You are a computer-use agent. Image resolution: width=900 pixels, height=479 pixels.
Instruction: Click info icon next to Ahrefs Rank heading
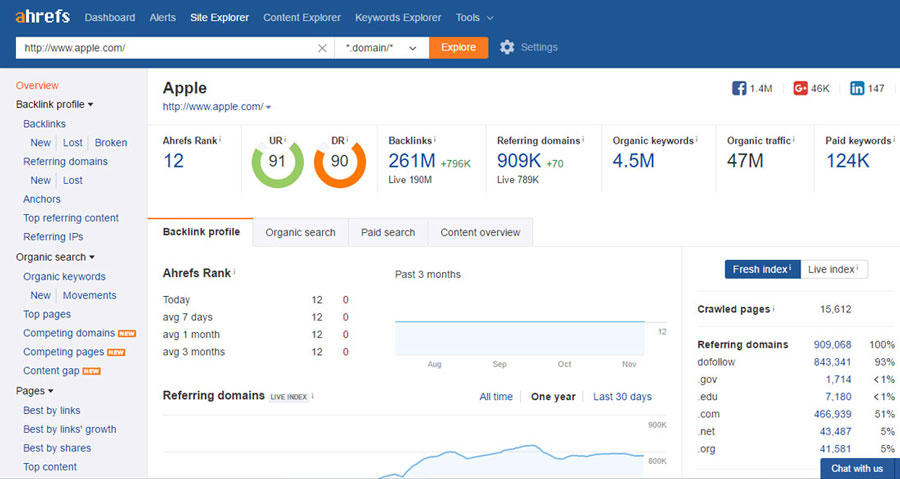click(235, 271)
